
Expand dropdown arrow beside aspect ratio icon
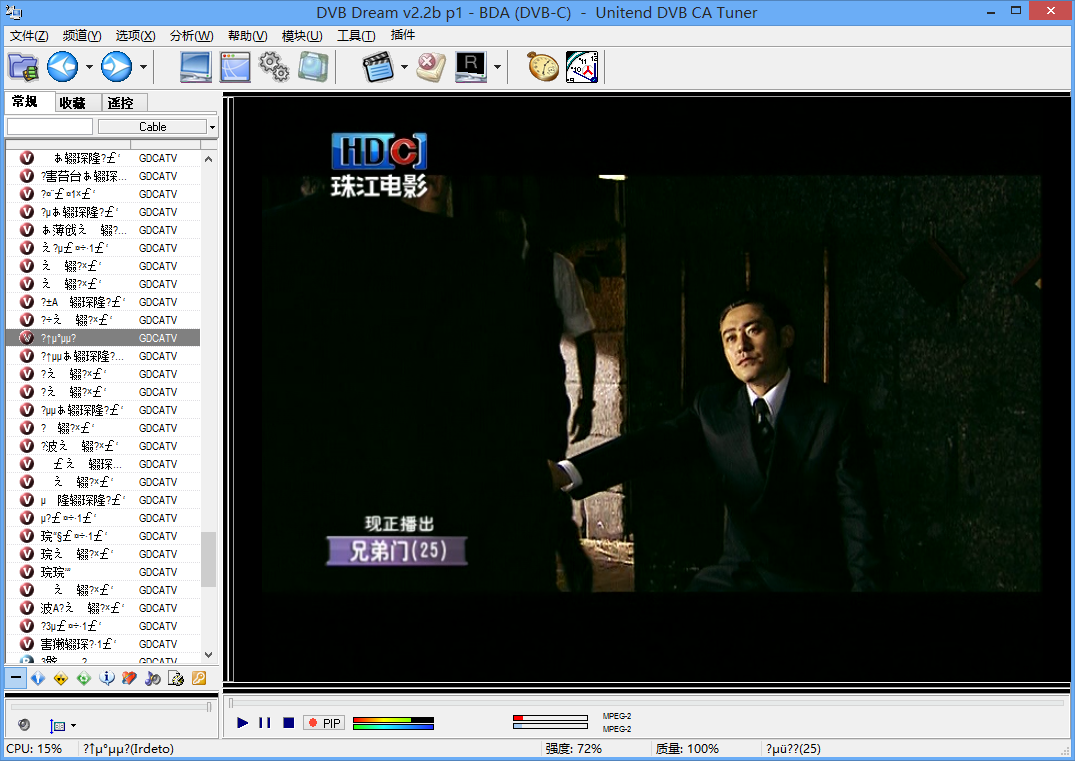pyautogui.click(x=73, y=725)
